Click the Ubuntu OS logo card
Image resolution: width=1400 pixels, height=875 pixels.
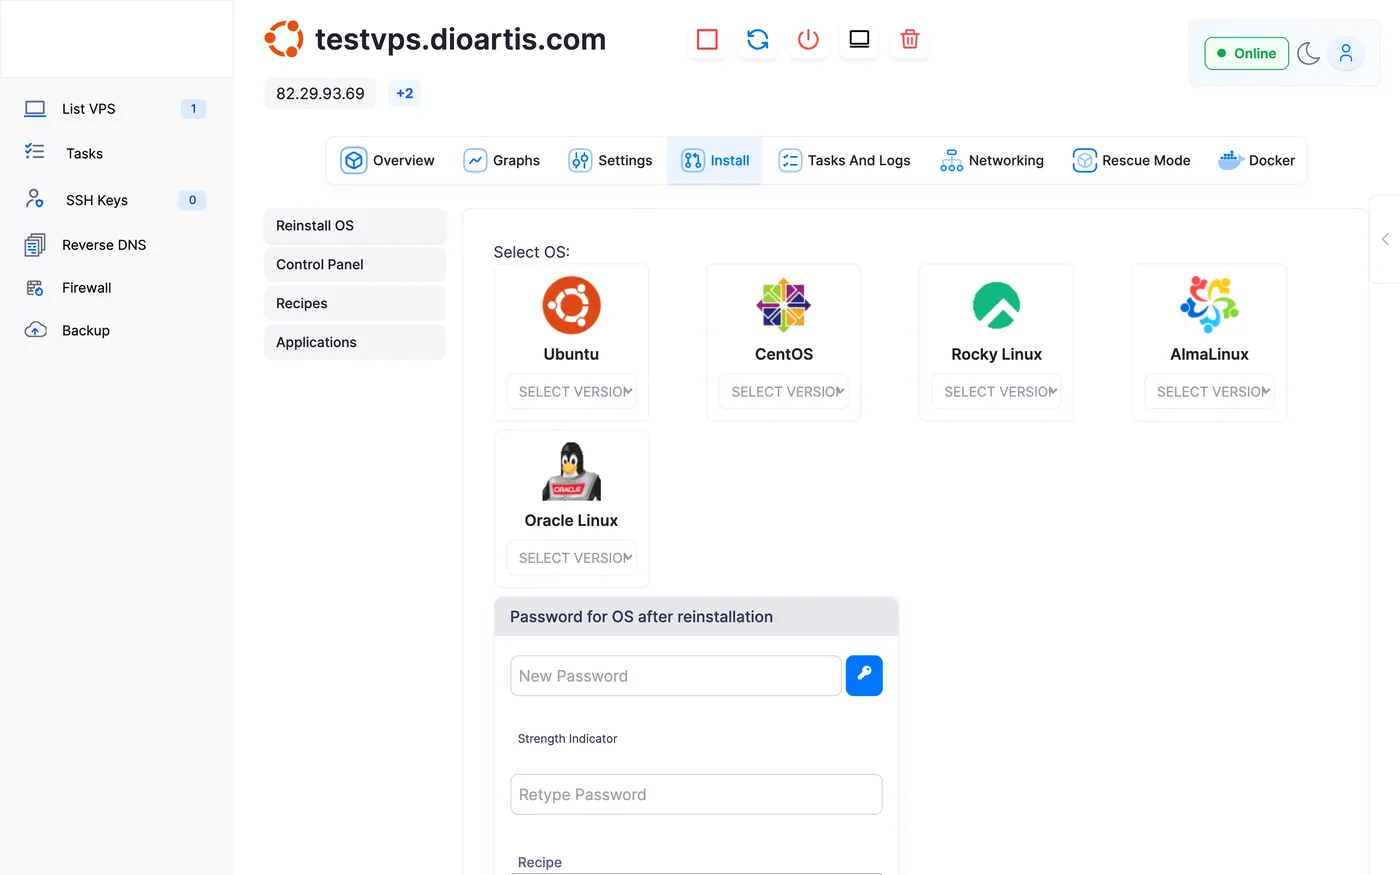click(x=572, y=305)
